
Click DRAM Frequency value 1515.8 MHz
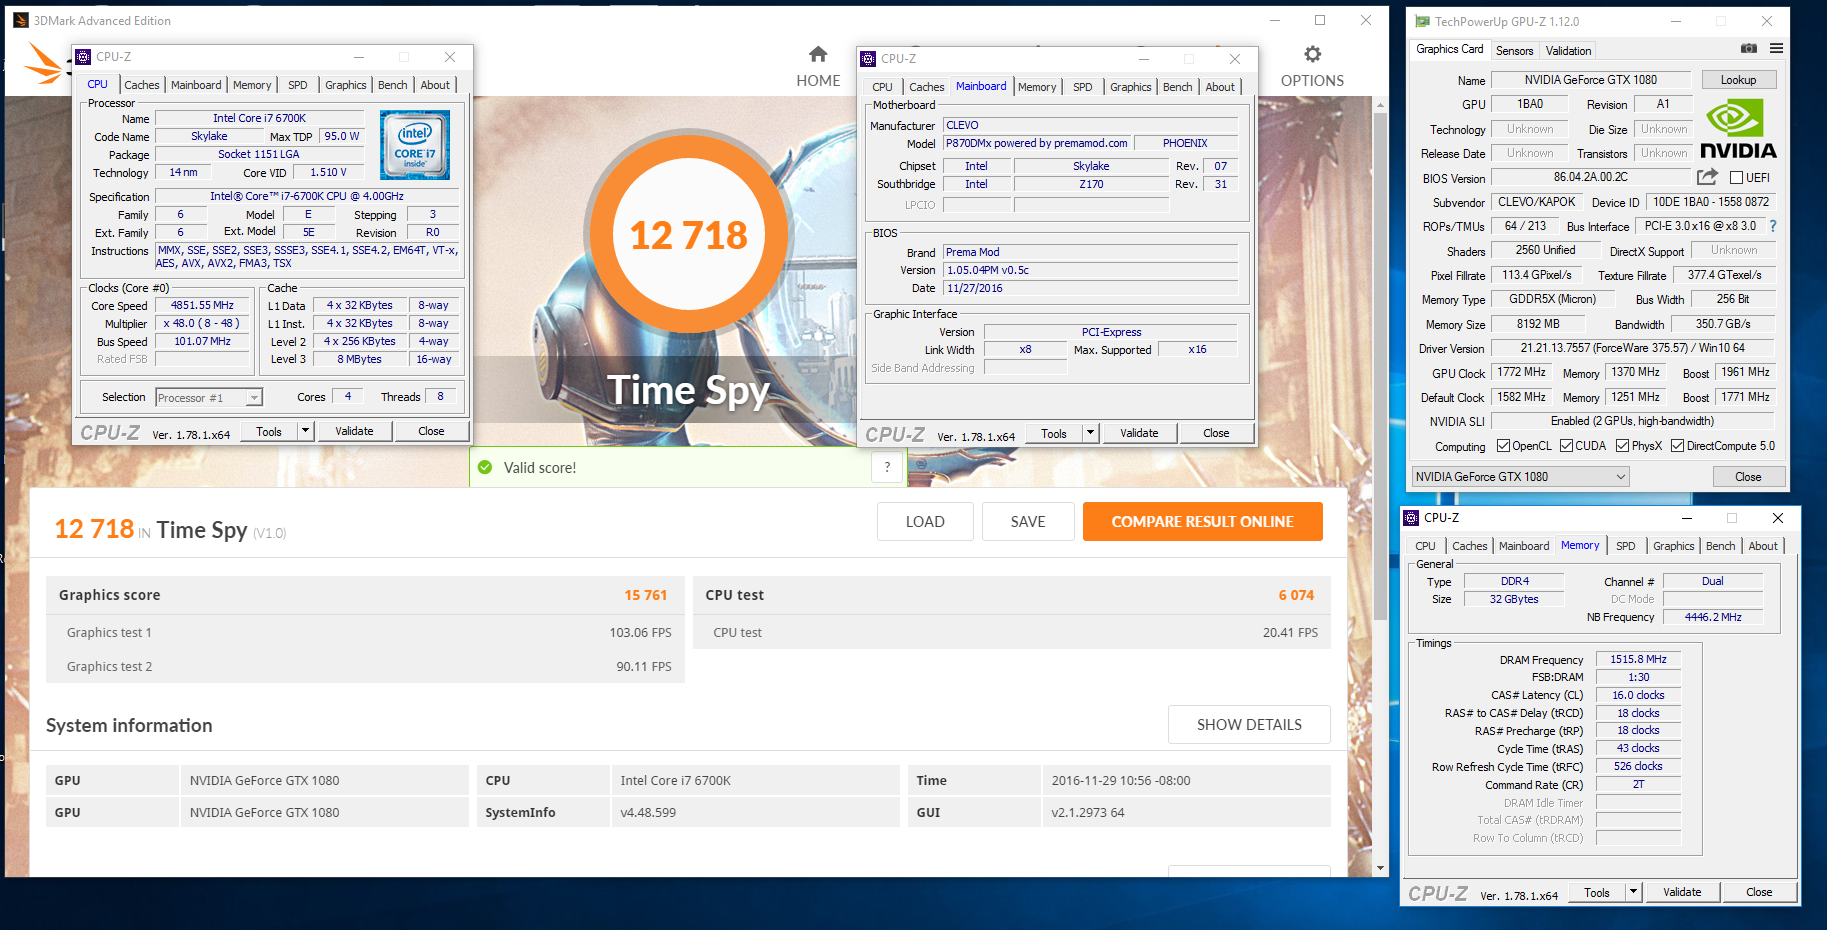1638,660
